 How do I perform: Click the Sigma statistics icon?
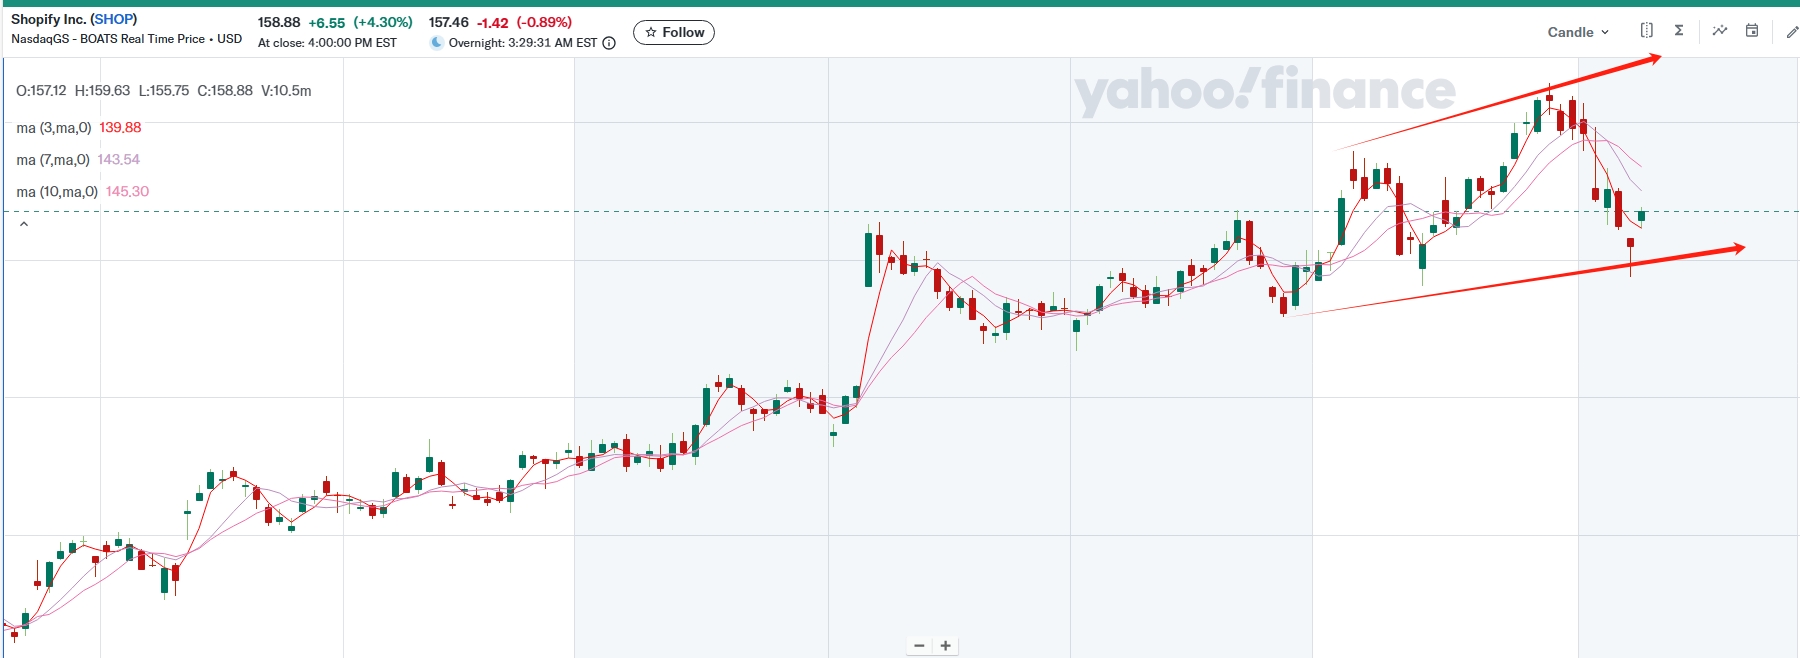[1679, 31]
